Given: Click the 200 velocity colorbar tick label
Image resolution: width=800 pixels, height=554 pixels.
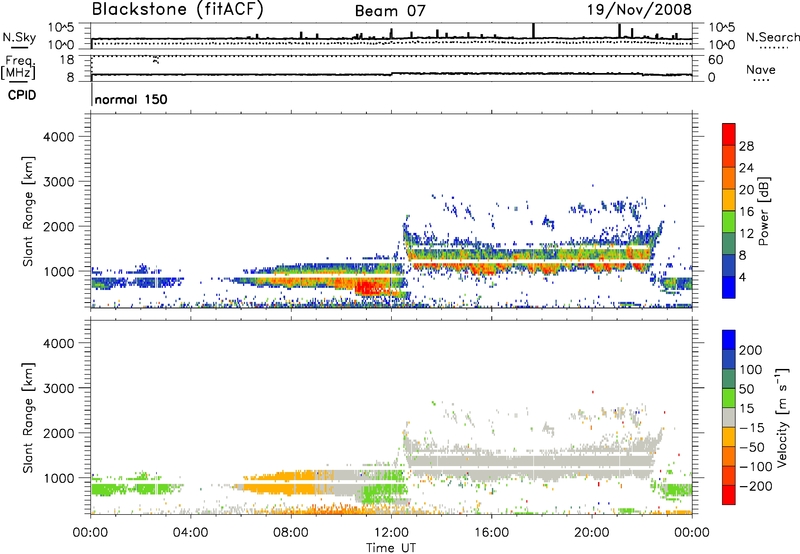Looking at the screenshot, I should 751,350.
